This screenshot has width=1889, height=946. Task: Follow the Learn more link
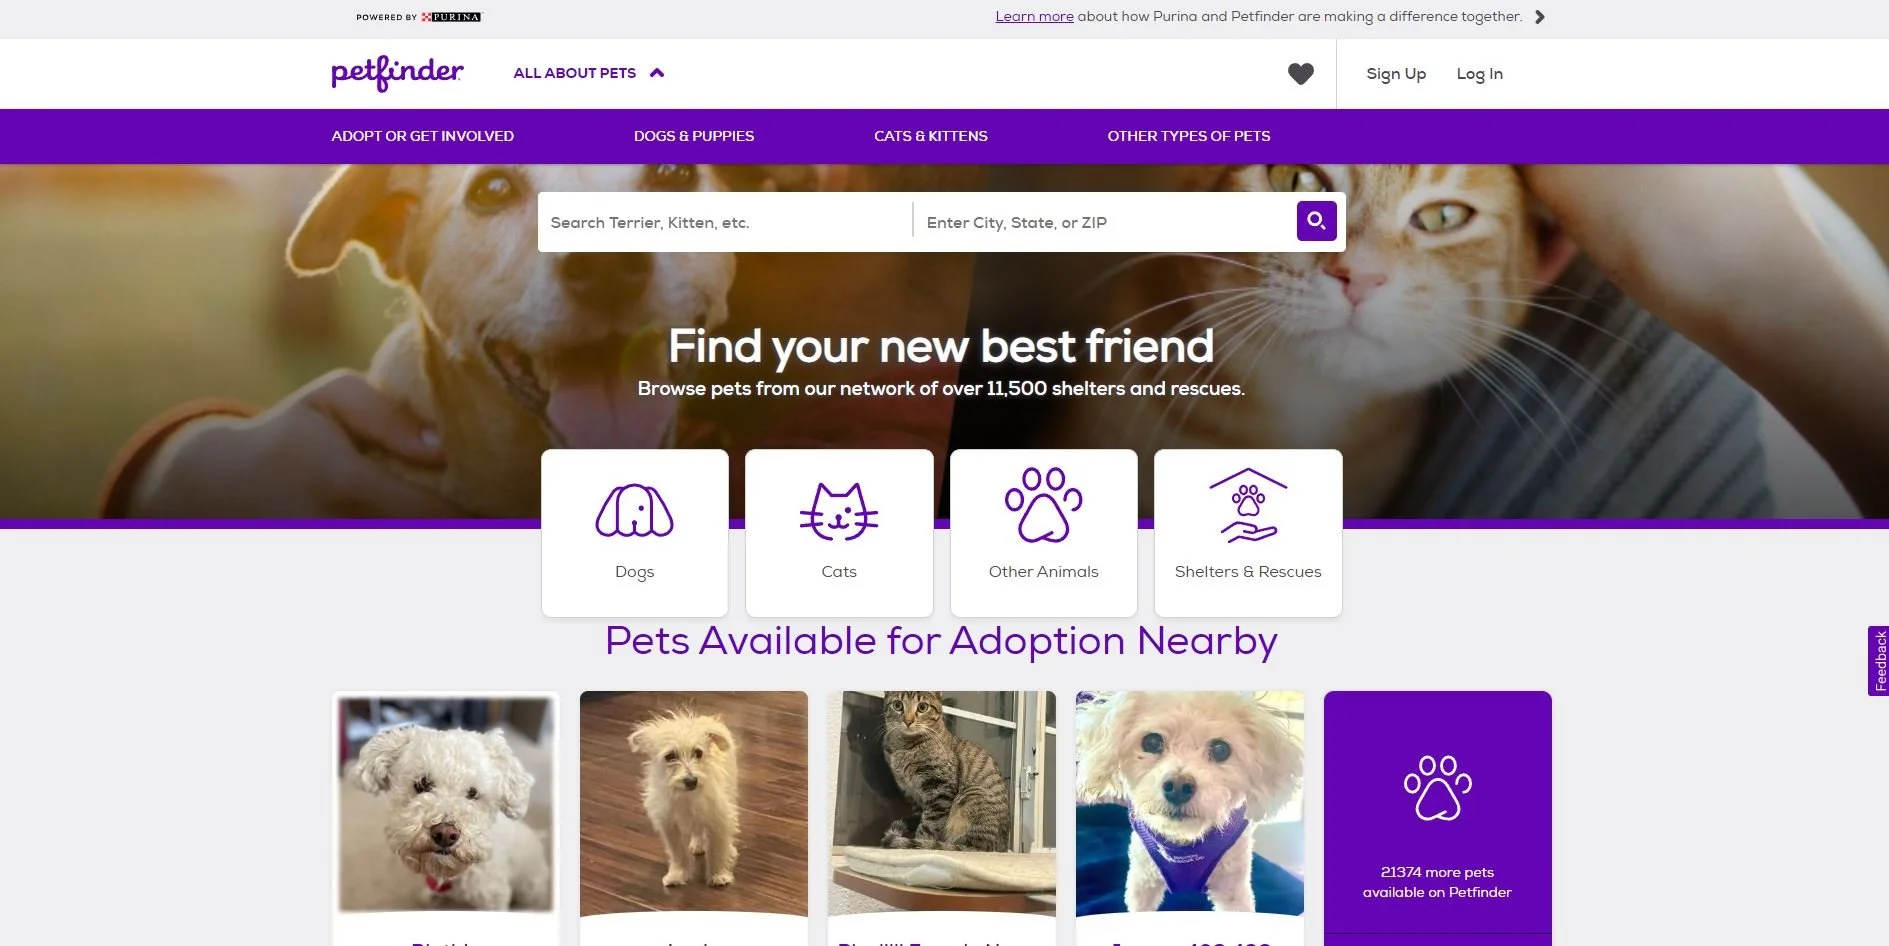[x=1034, y=17]
